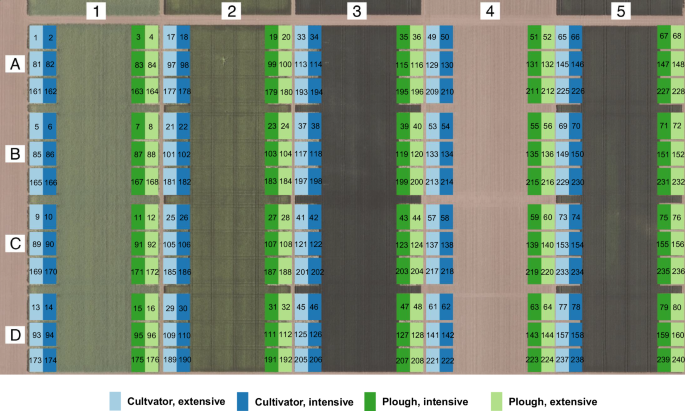Select plot 178
This screenshot has width=685, height=411.
point(184,91)
